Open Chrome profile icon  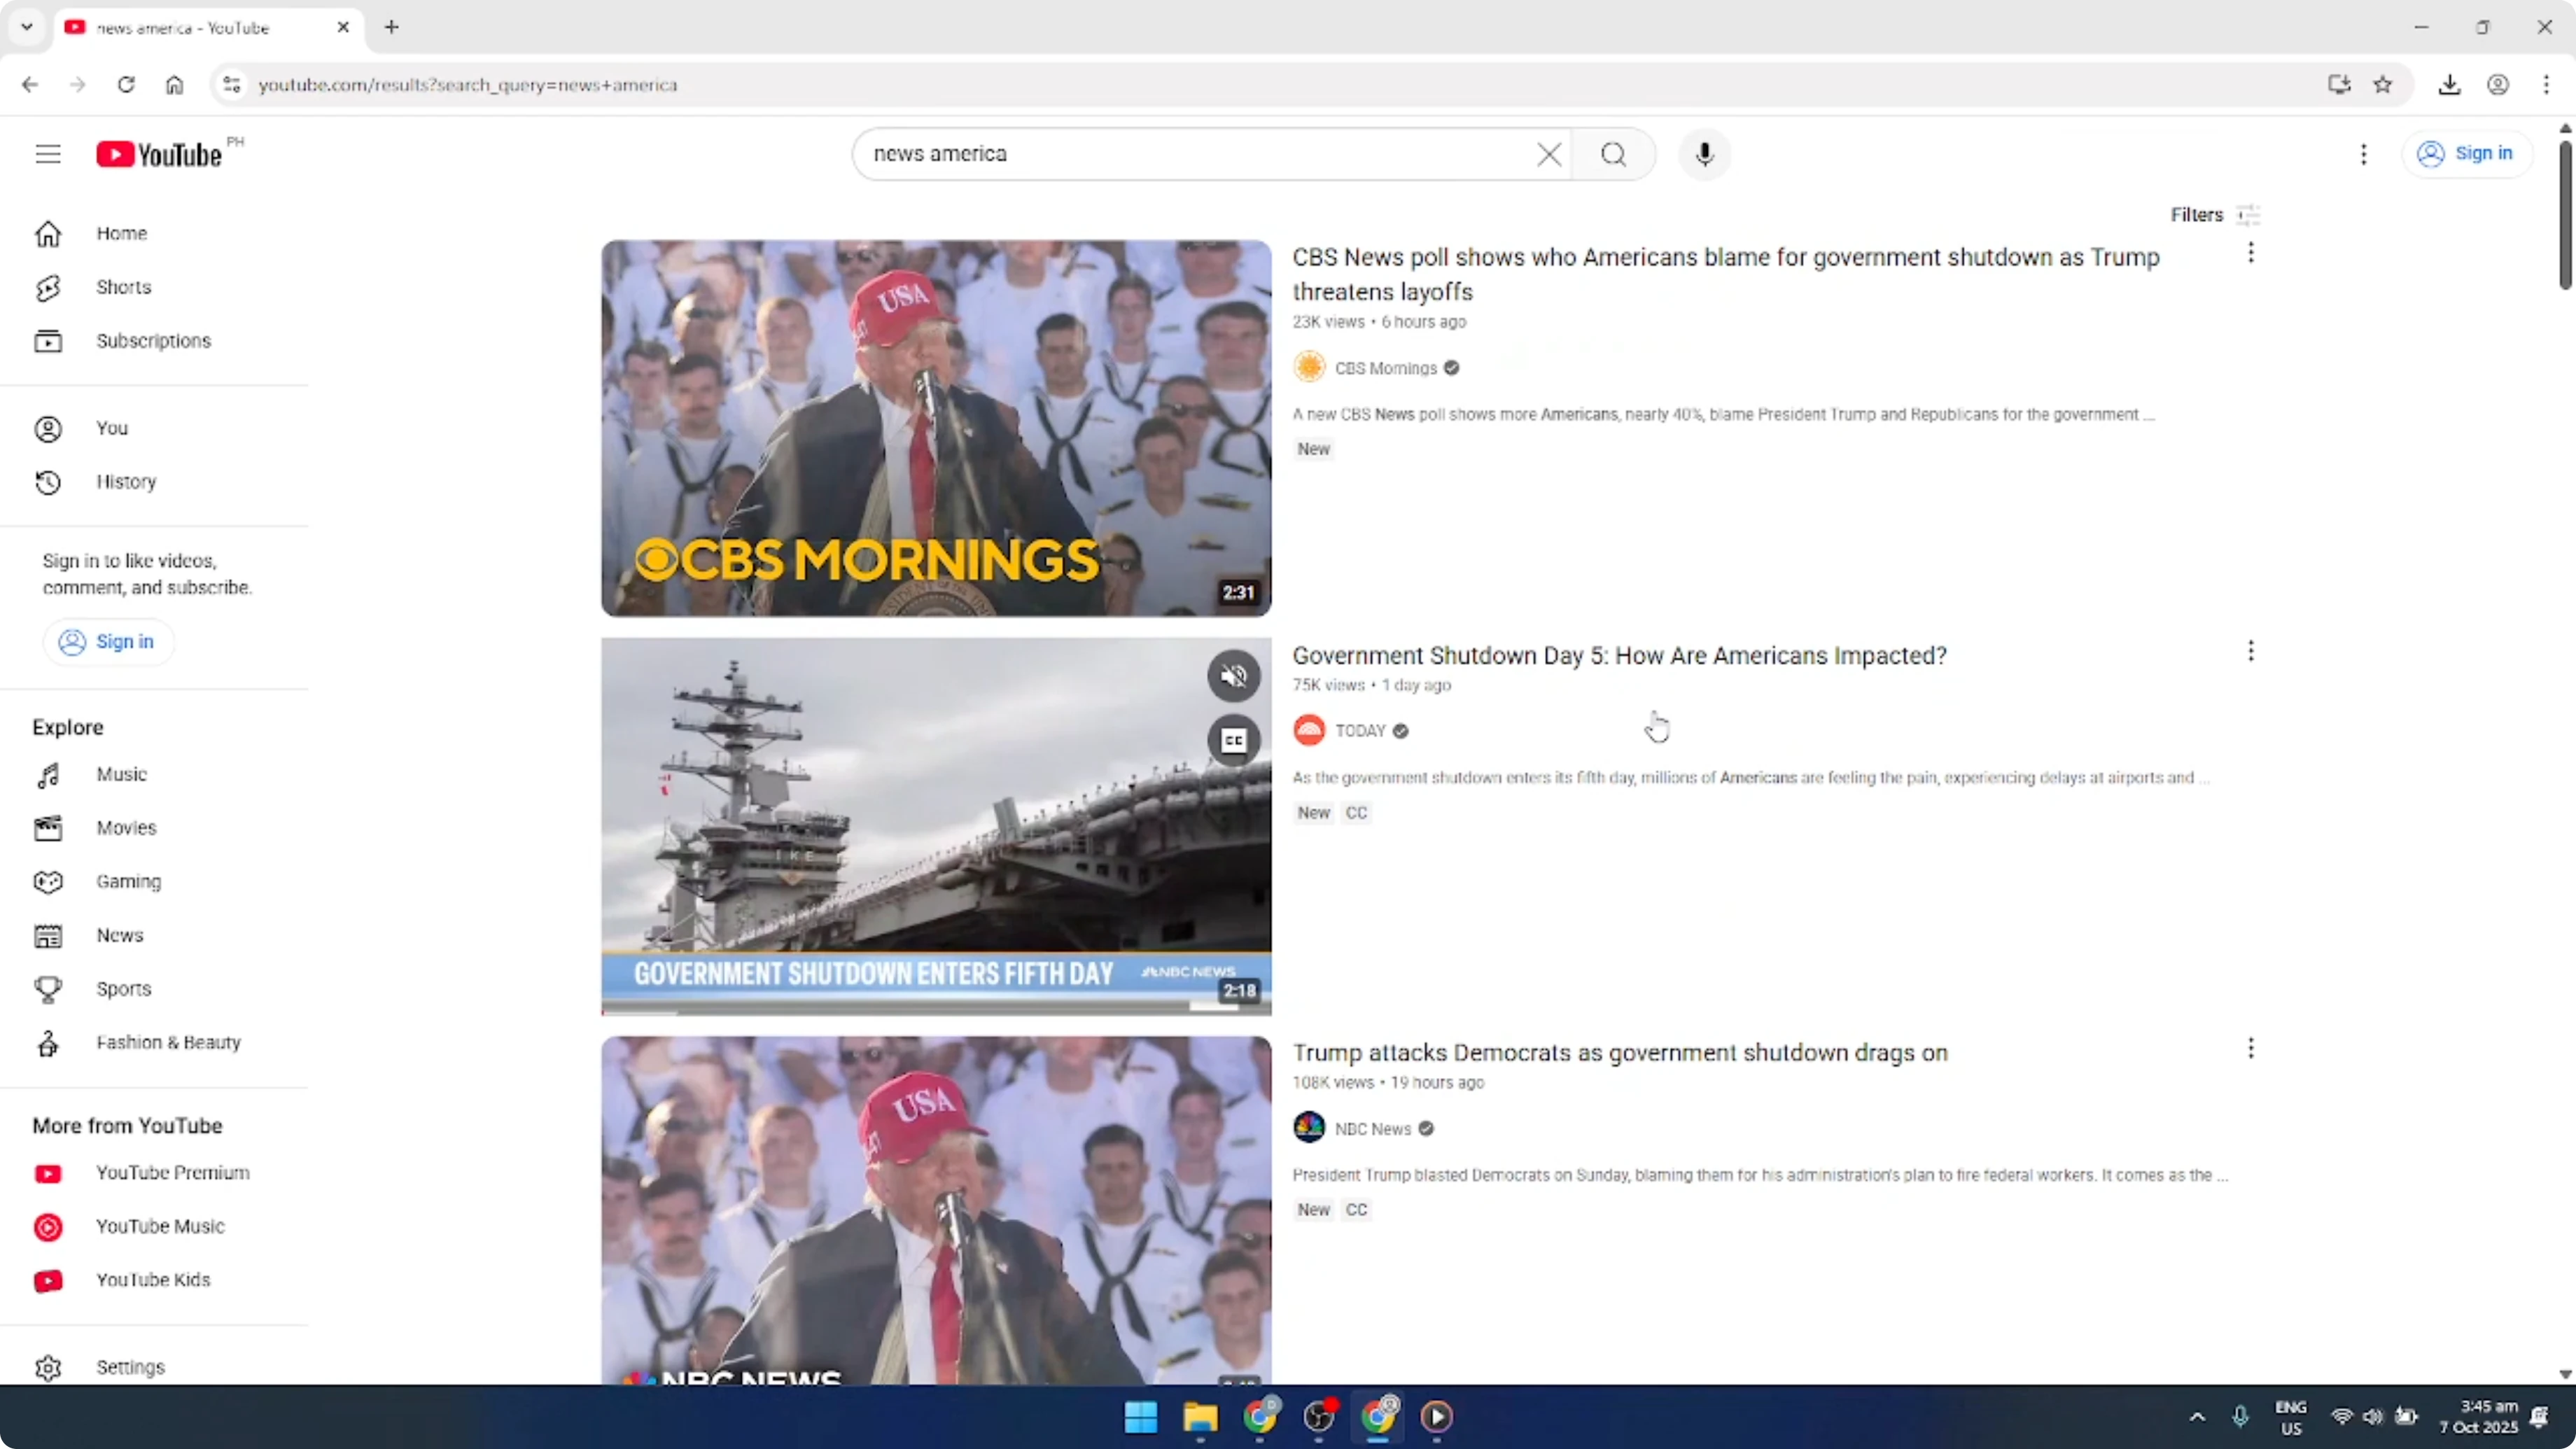2498,85
